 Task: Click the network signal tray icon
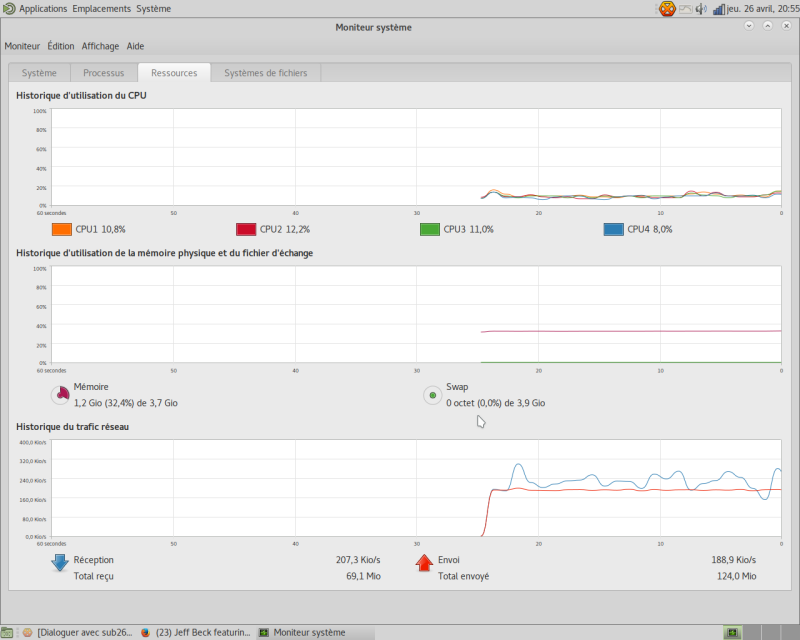coord(718,9)
